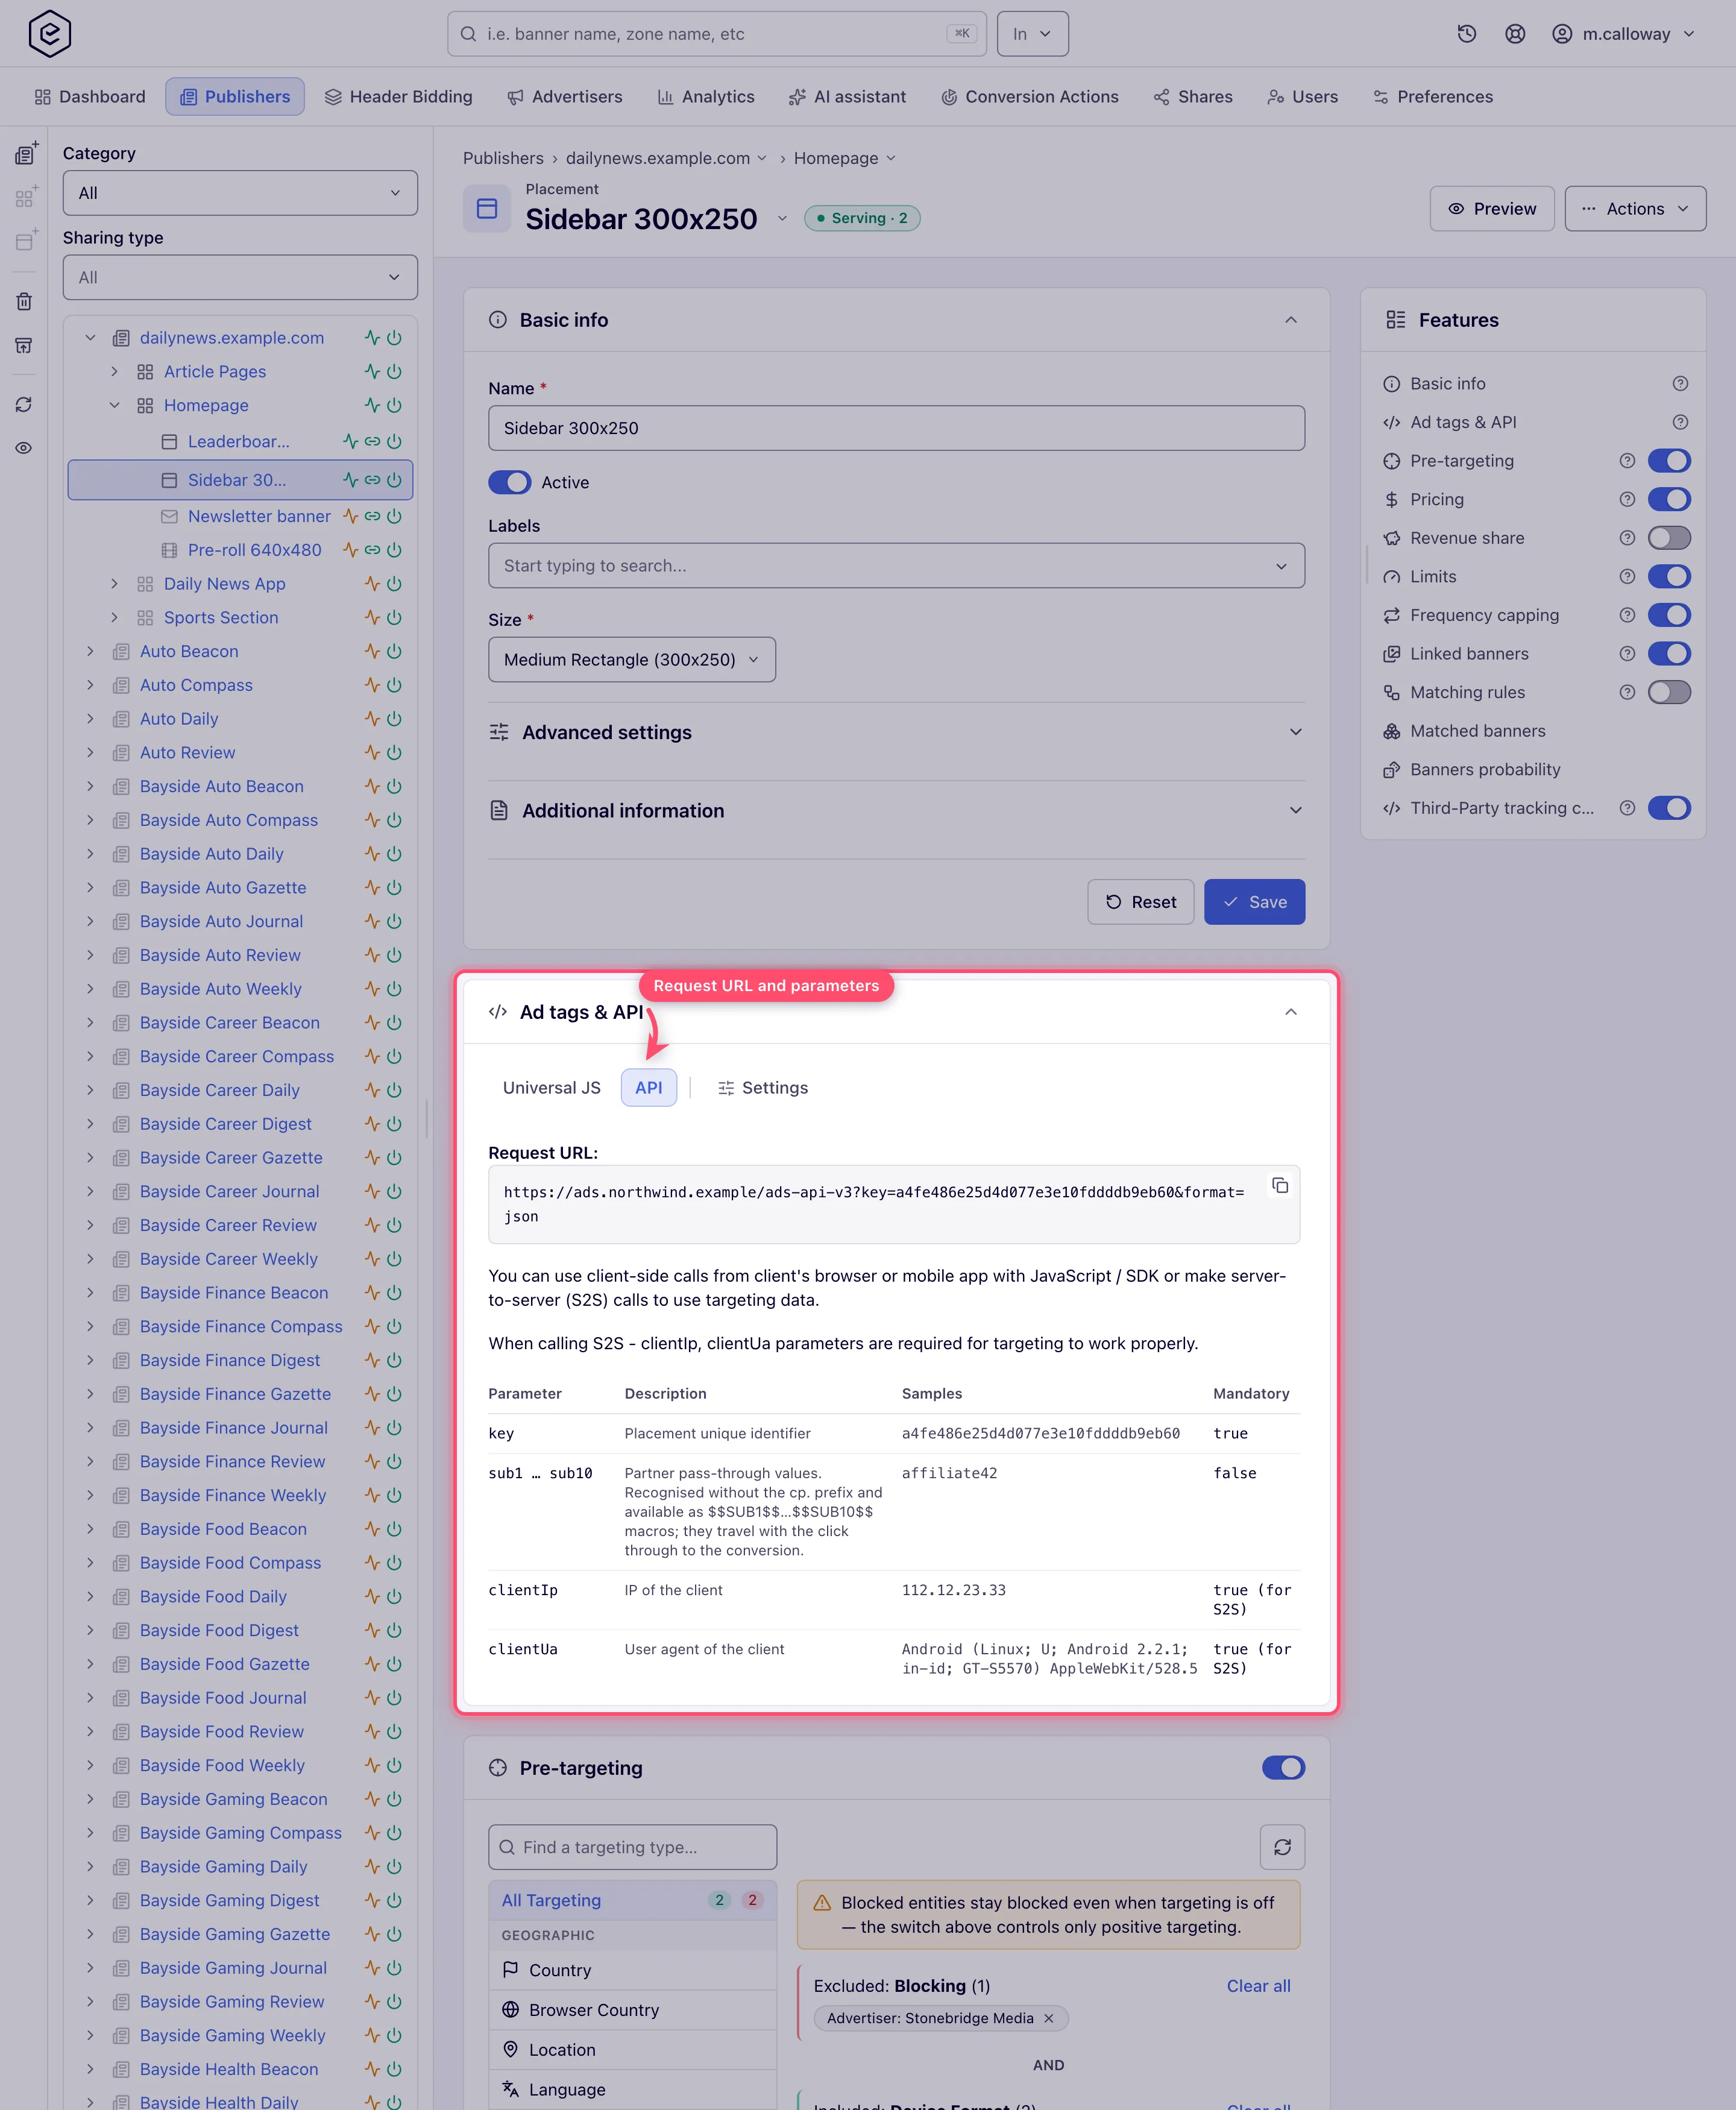Viewport: 1736px width, 2110px height.
Task: Click the refresh sidebar icon
Action: tap(24, 404)
